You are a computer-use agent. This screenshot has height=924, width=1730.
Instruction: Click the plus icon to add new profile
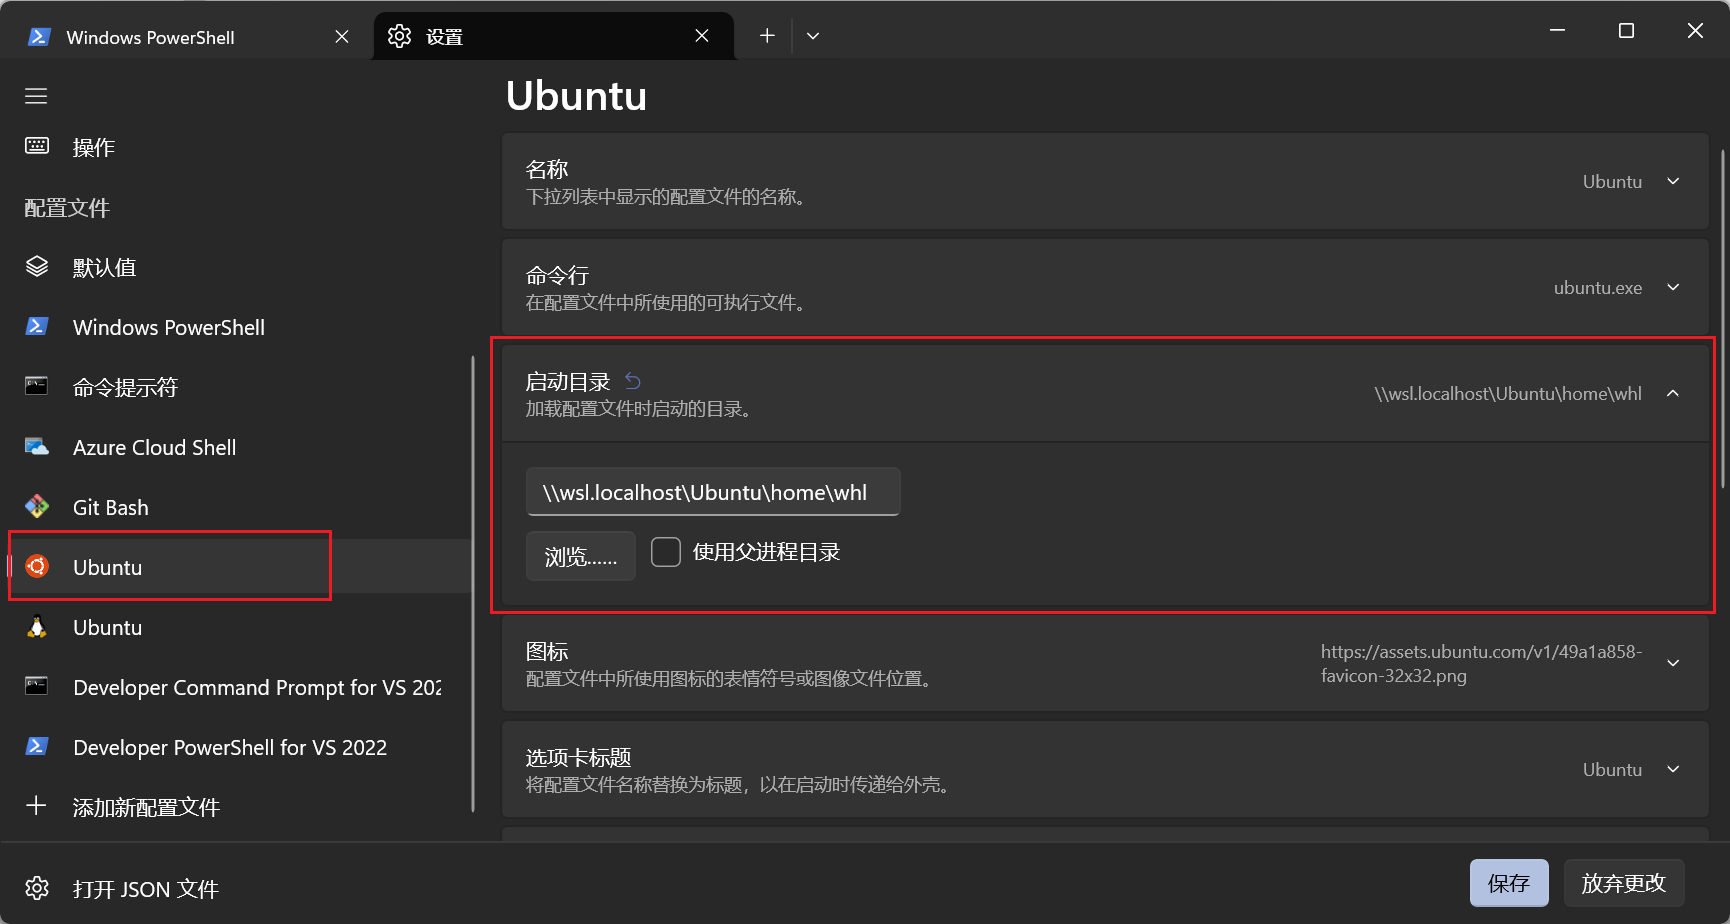37,806
